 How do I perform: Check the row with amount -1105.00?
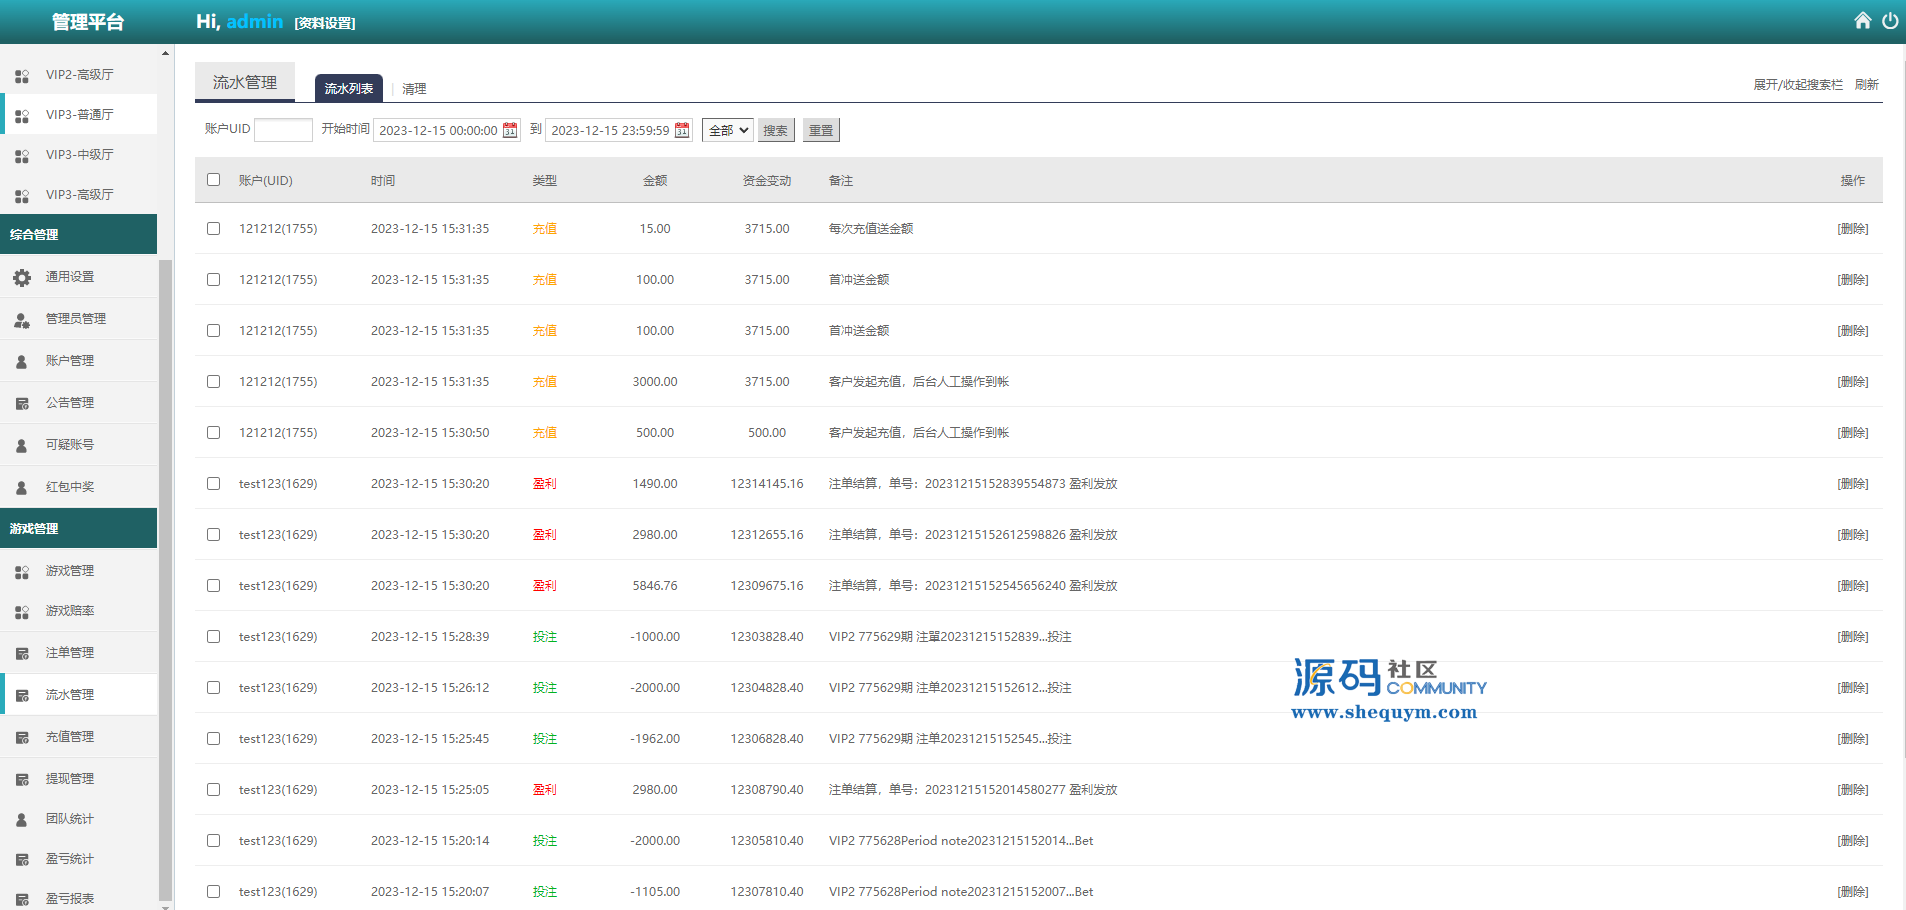[213, 891]
